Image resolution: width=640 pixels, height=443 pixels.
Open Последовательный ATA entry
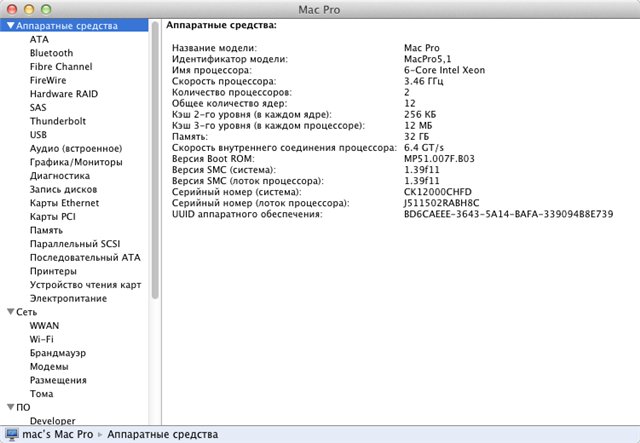click(85, 258)
